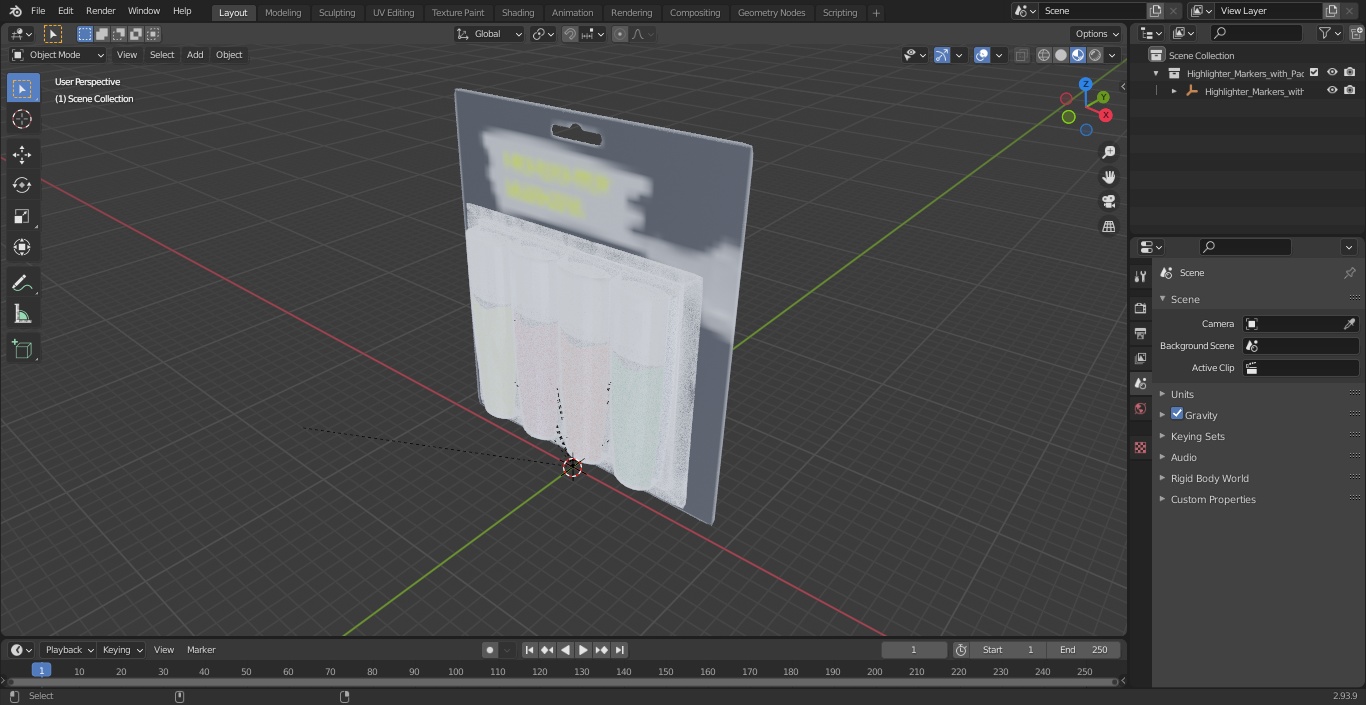Click the Marker menu in timeline
The image size is (1366, 705).
pos(201,650)
